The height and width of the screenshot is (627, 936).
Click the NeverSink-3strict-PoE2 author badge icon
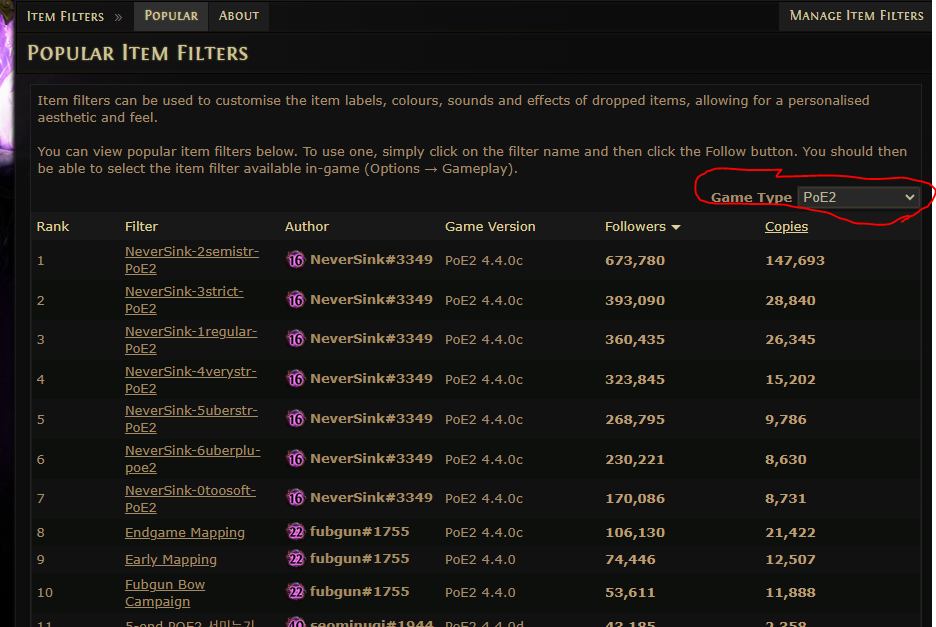[x=295, y=300]
